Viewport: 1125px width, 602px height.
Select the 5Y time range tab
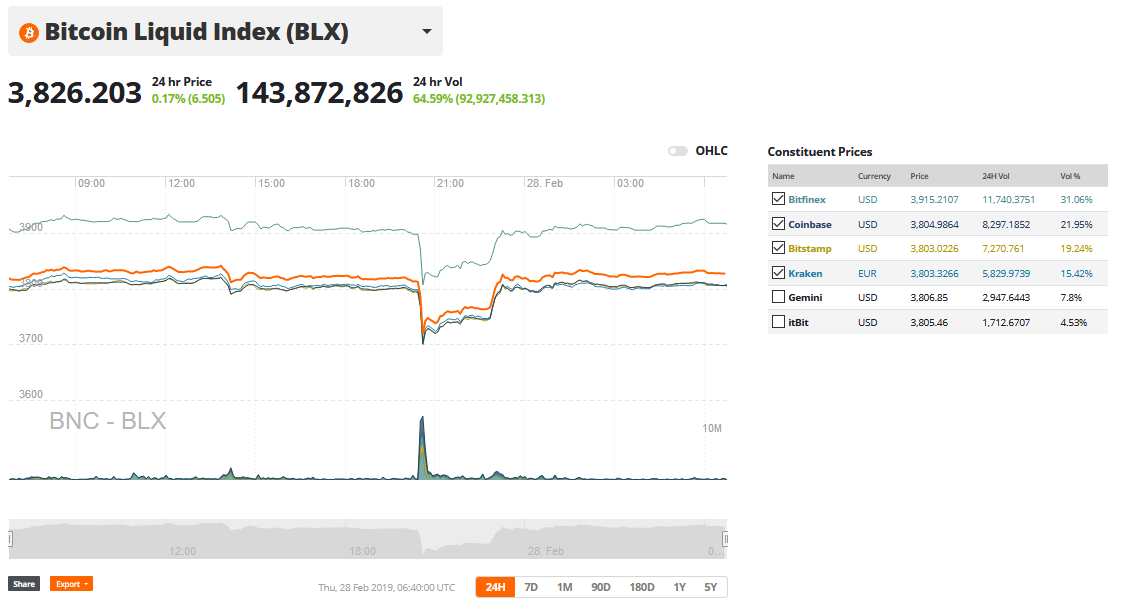710,587
